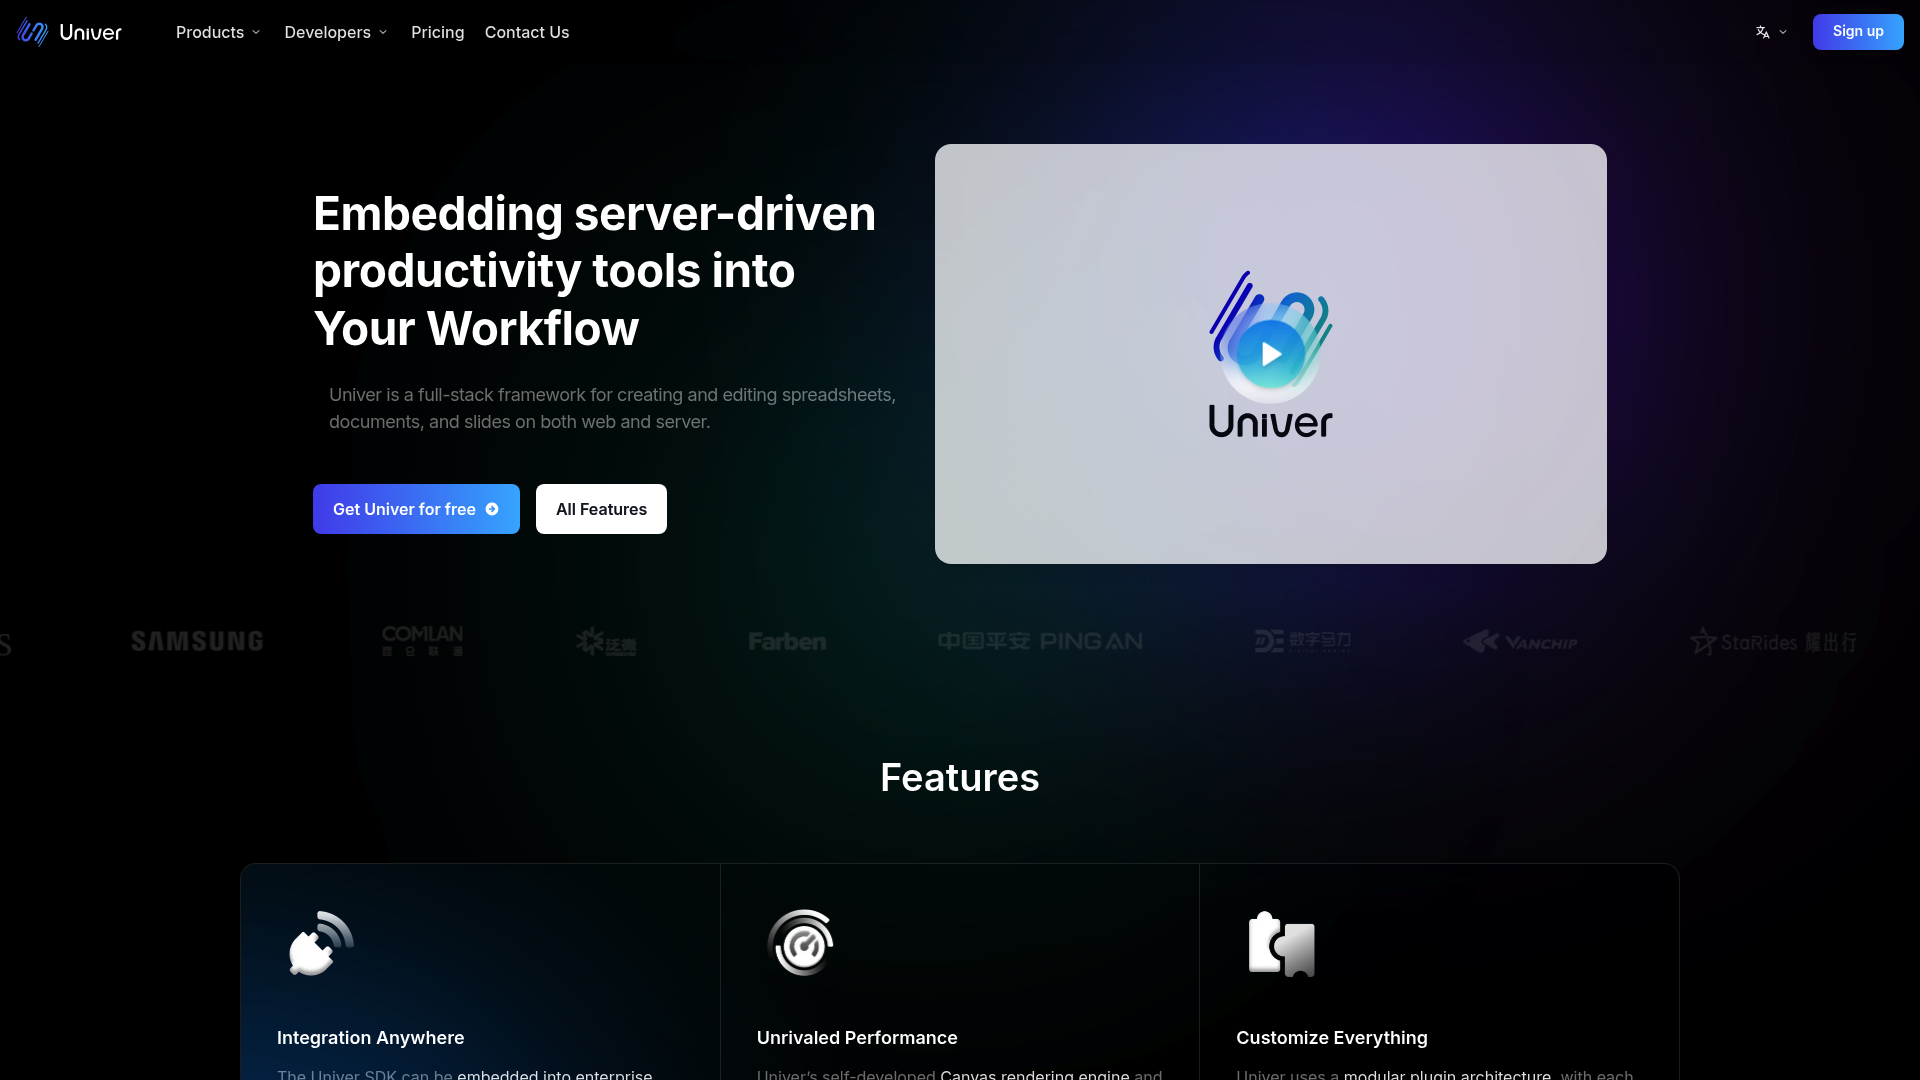Click the Comlan logo

pyautogui.click(x=422, y=641)
